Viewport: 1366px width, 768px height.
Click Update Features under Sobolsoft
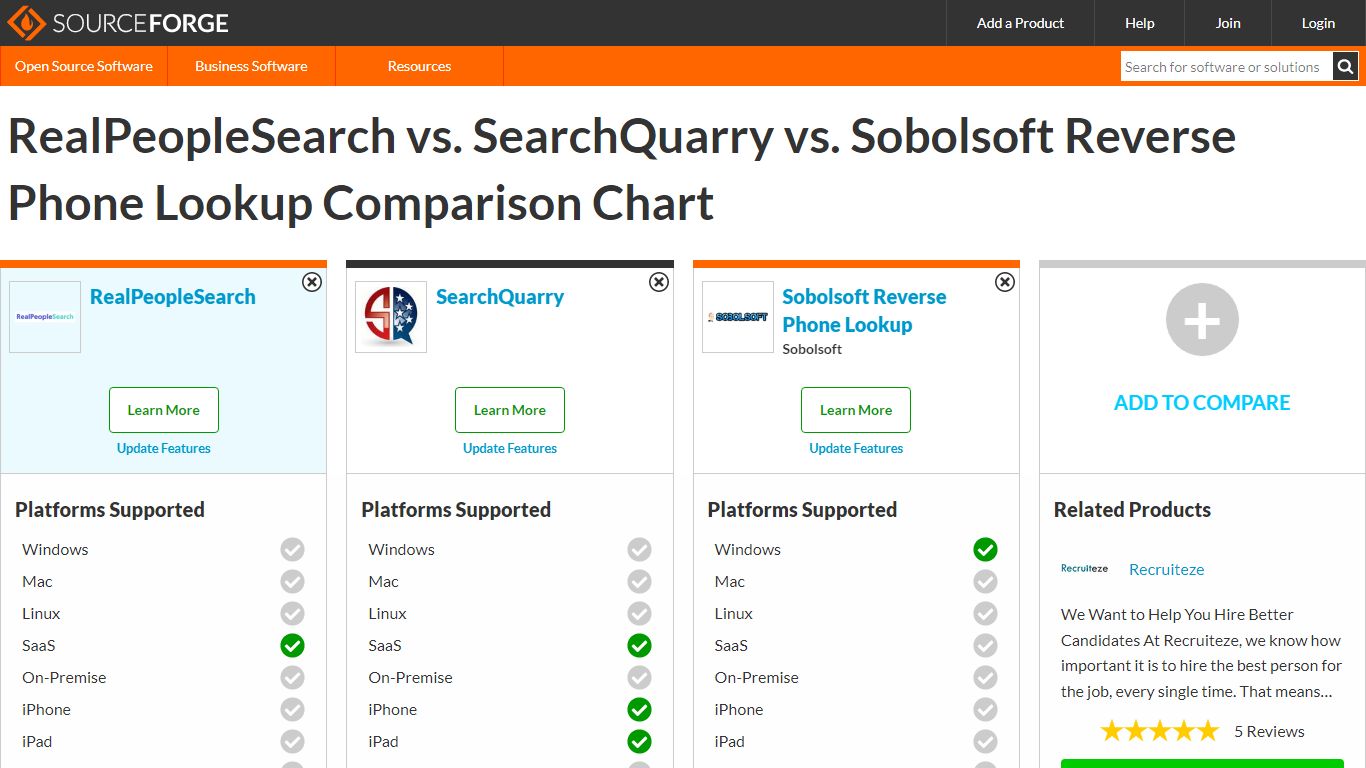click(856, 448)
